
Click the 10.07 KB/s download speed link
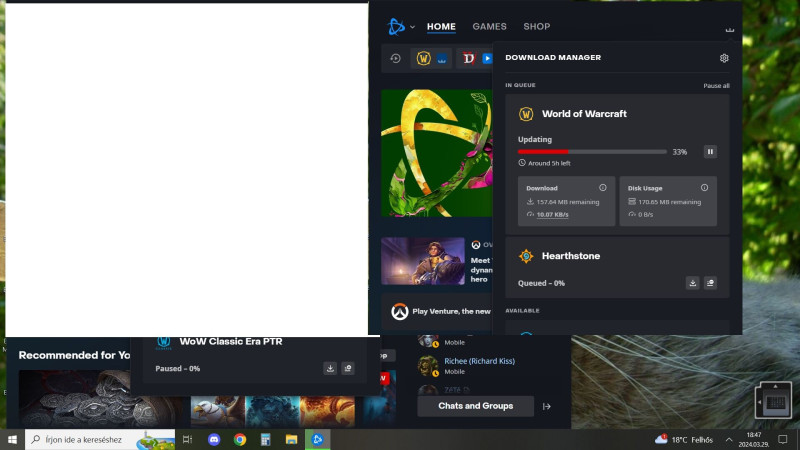(x=553, y=215)
